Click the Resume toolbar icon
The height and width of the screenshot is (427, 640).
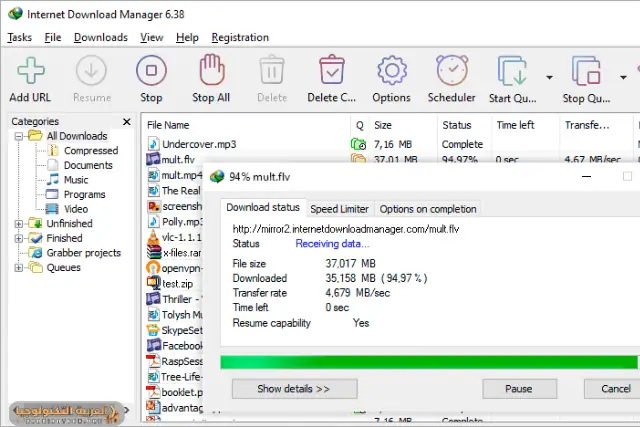[x=91, y=71]
